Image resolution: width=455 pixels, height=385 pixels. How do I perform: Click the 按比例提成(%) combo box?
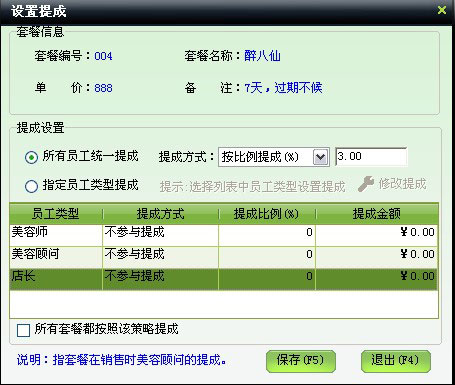274,157
